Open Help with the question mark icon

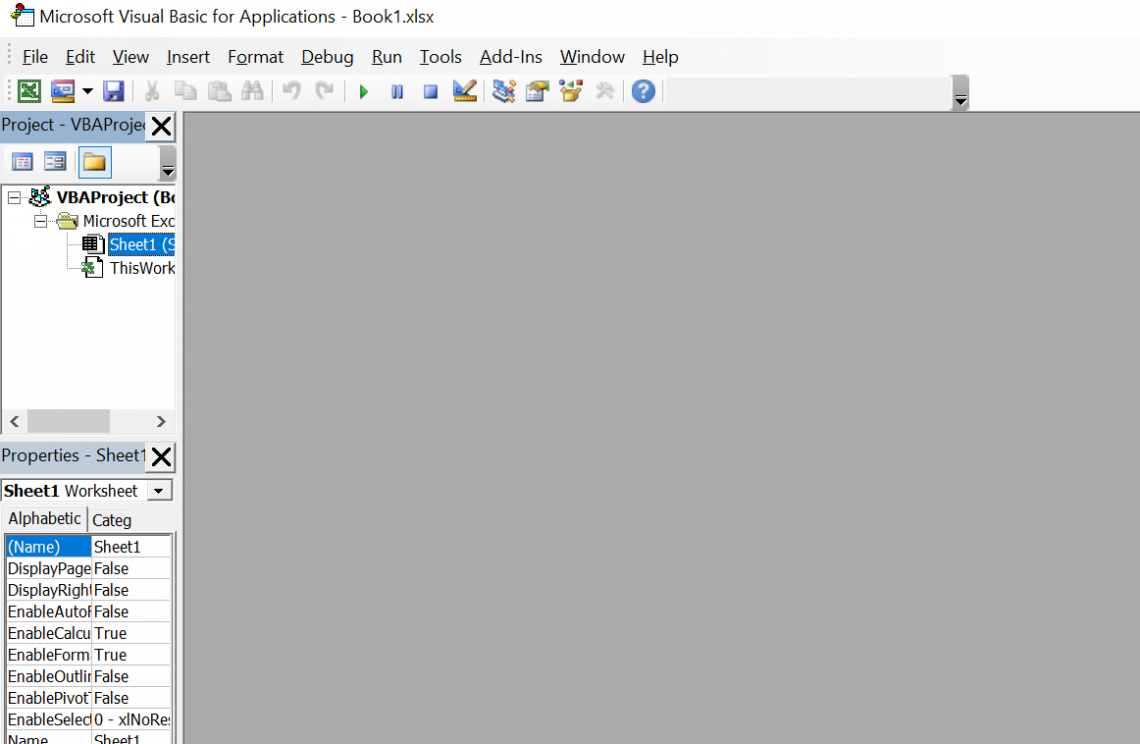coord(643,92)
